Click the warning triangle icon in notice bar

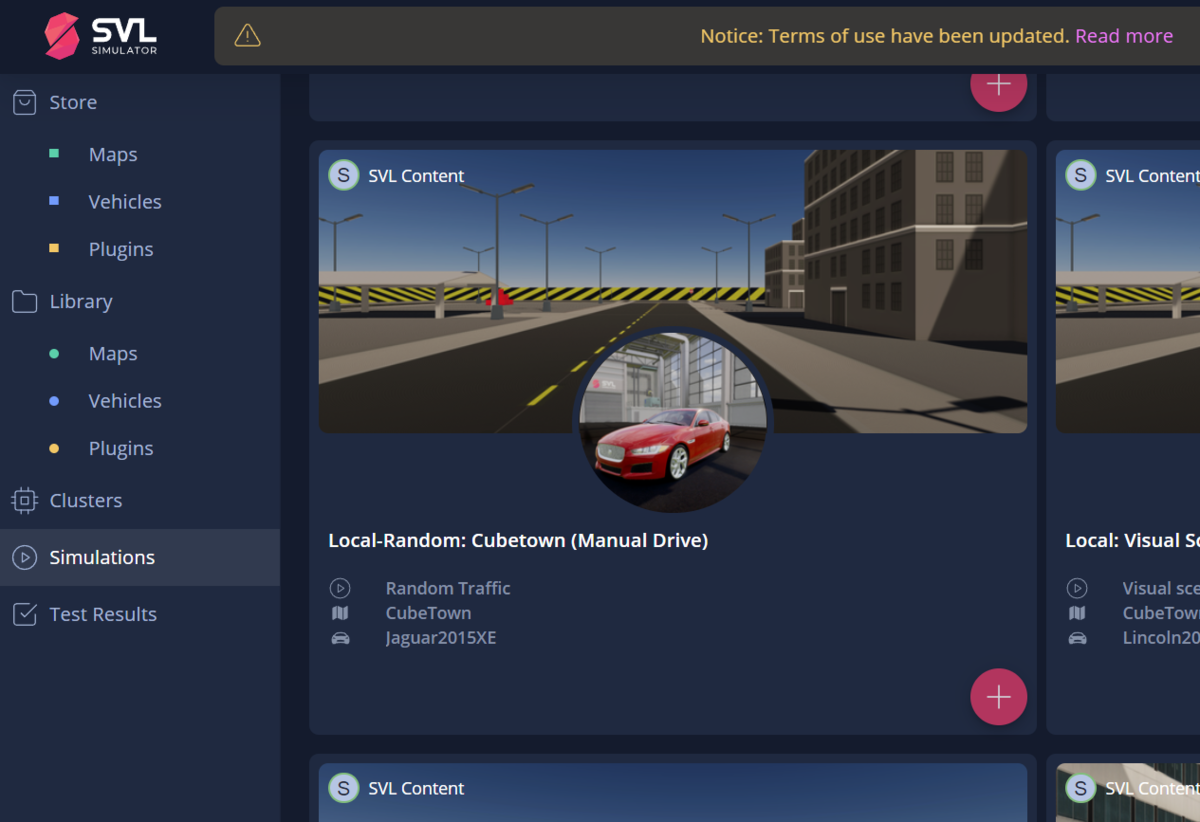coord(247,36)
